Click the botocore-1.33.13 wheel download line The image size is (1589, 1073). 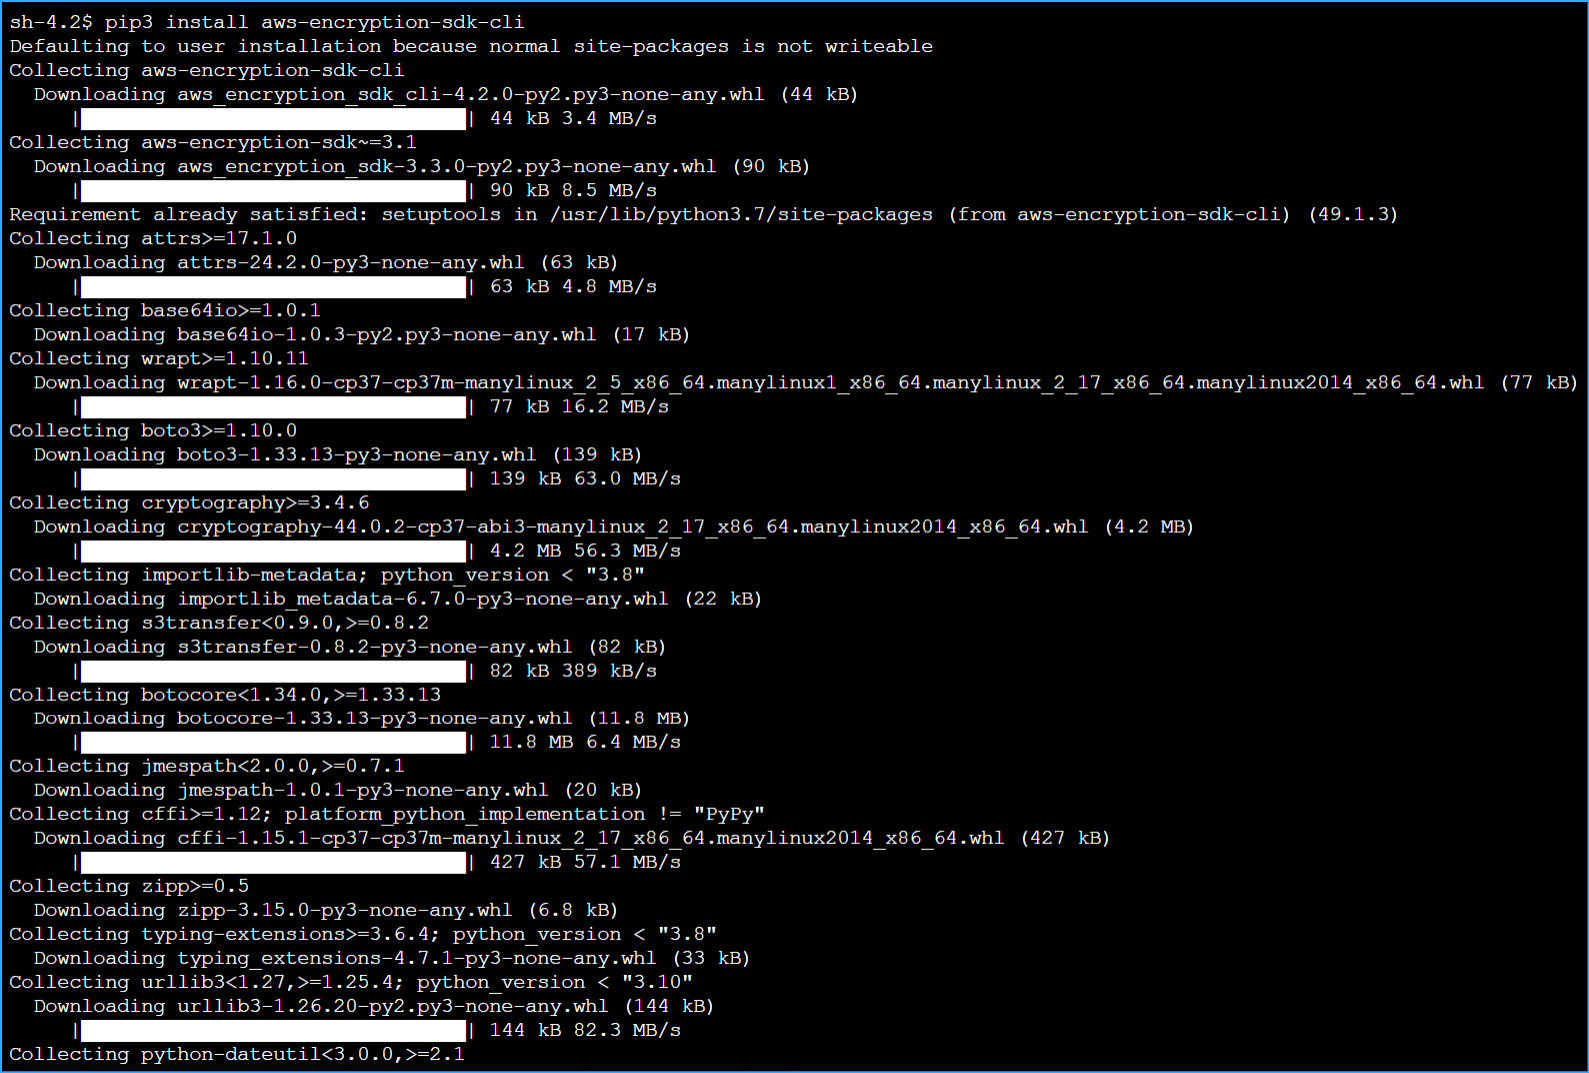362,718
